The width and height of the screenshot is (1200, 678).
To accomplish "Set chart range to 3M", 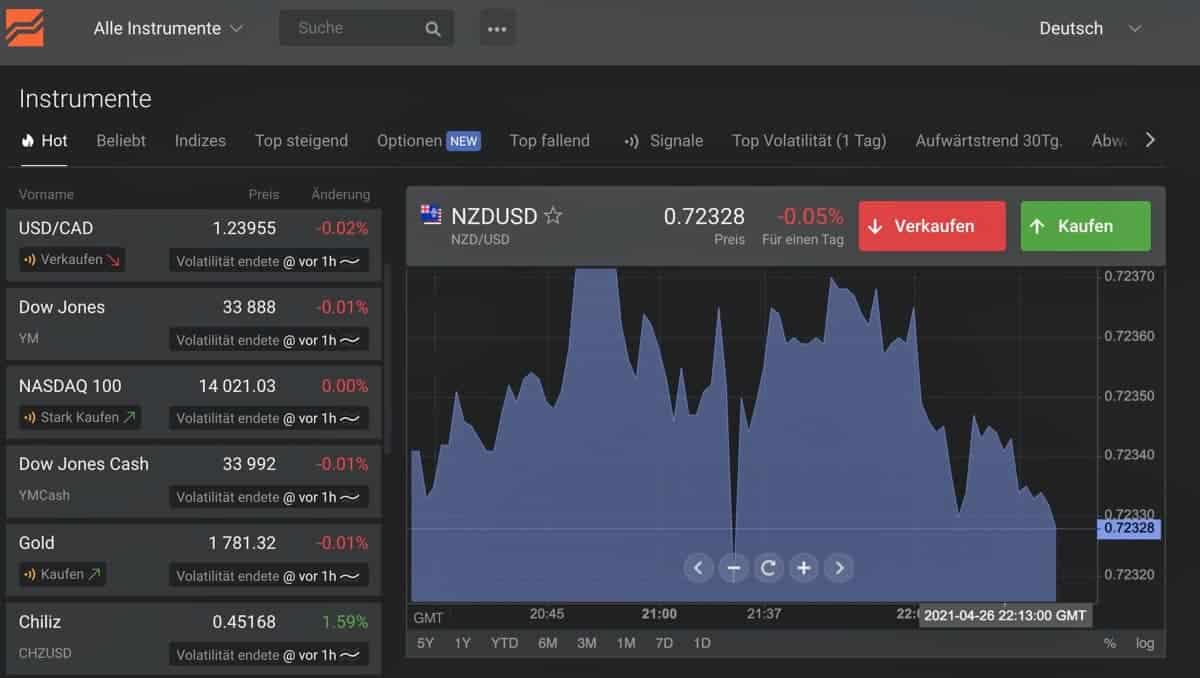I will (587, 643).
